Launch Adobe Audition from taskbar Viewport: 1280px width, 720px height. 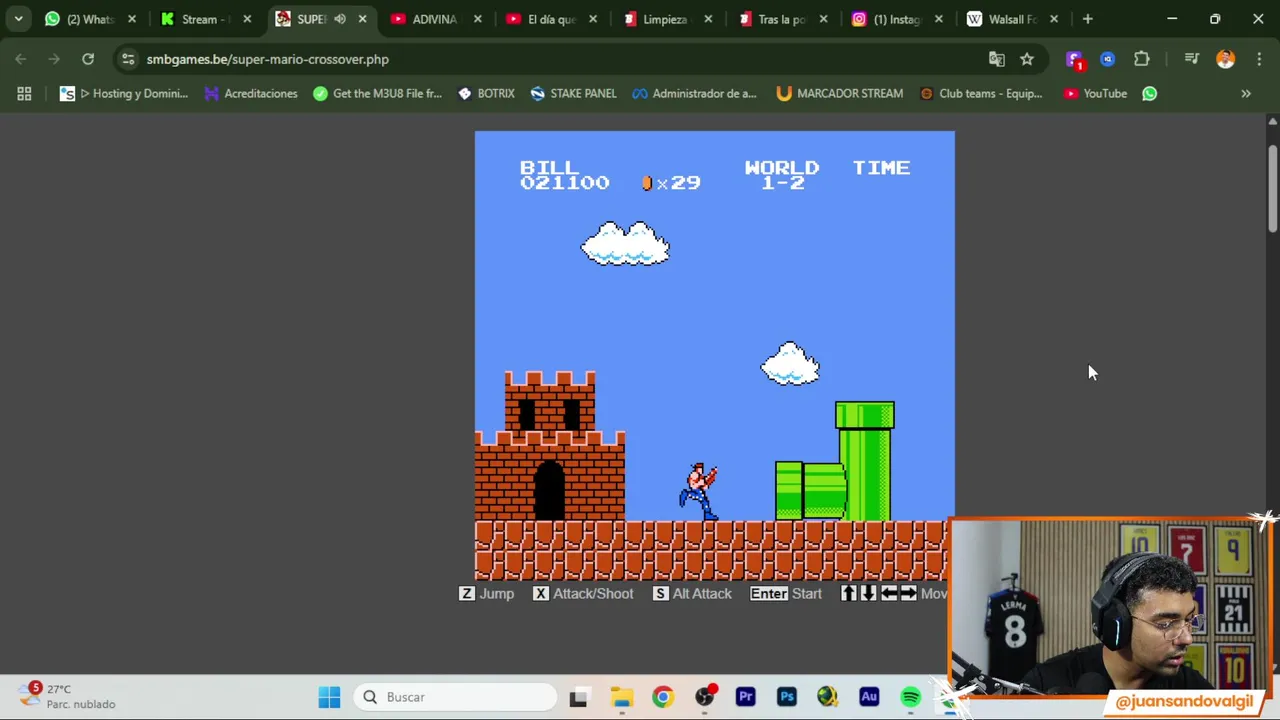[x=868, y=697]
